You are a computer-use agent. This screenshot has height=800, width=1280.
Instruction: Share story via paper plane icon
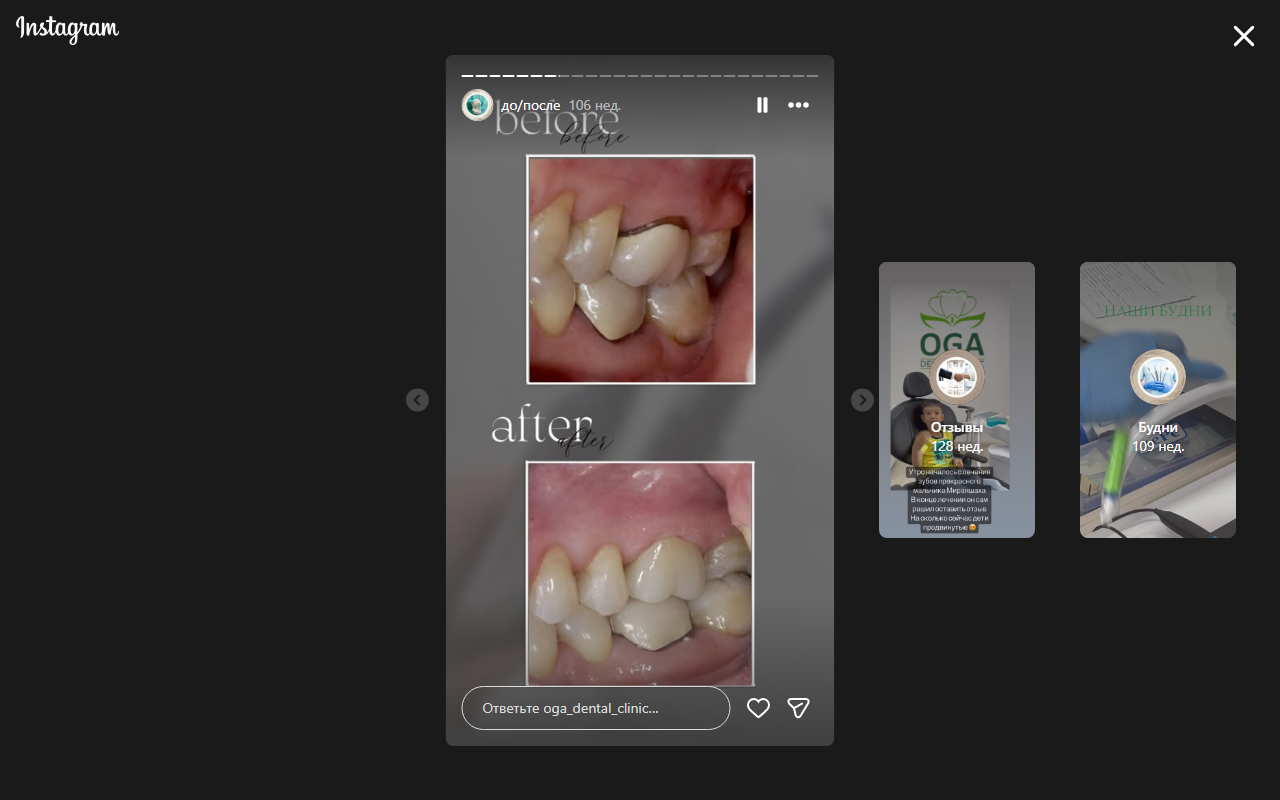point(798,708)
